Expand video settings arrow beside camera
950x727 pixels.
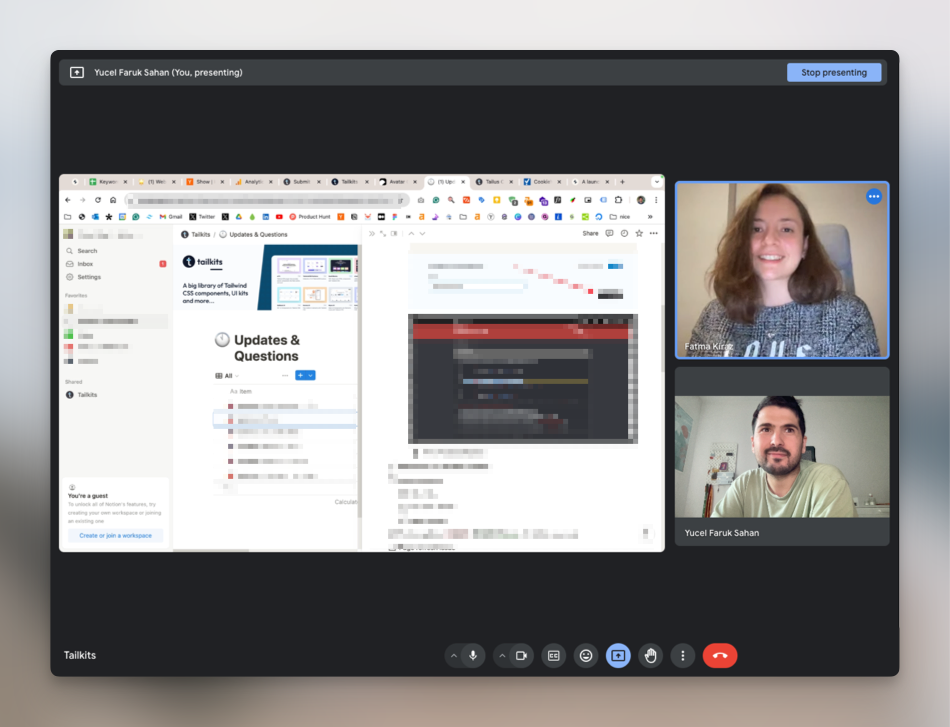tap(502, 656)
